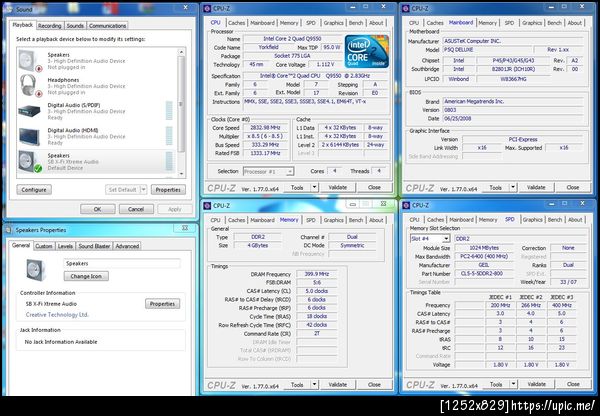Click the Configure button in Sound dialog
The width and height of the screenshot is (600, 416).
tap(34, 189)
